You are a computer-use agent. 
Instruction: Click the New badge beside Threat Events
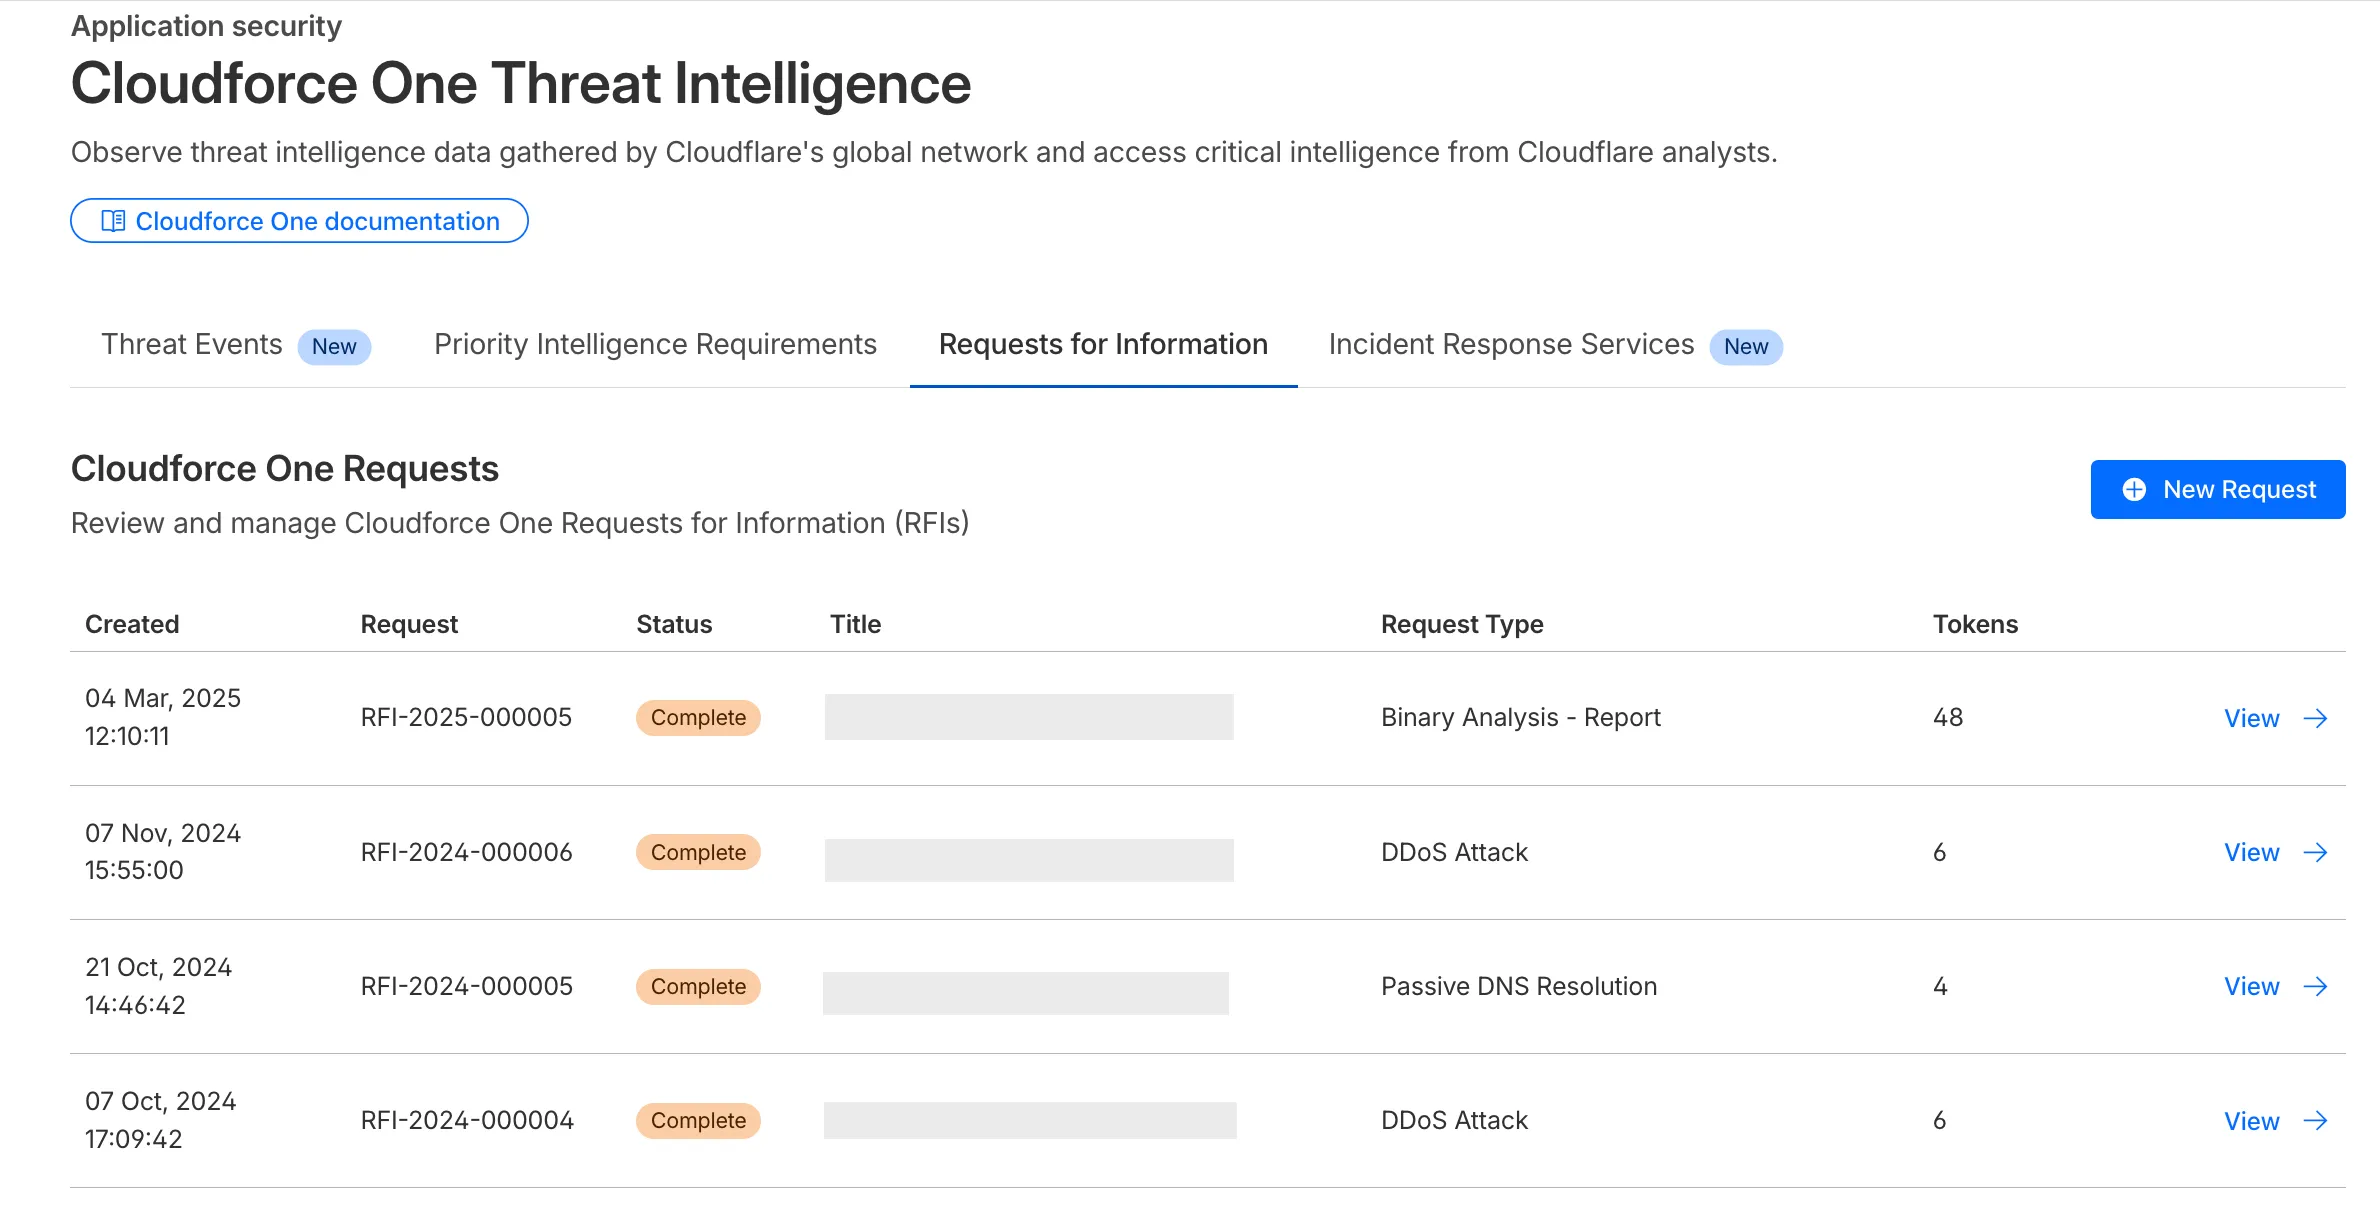click(334, 347)
